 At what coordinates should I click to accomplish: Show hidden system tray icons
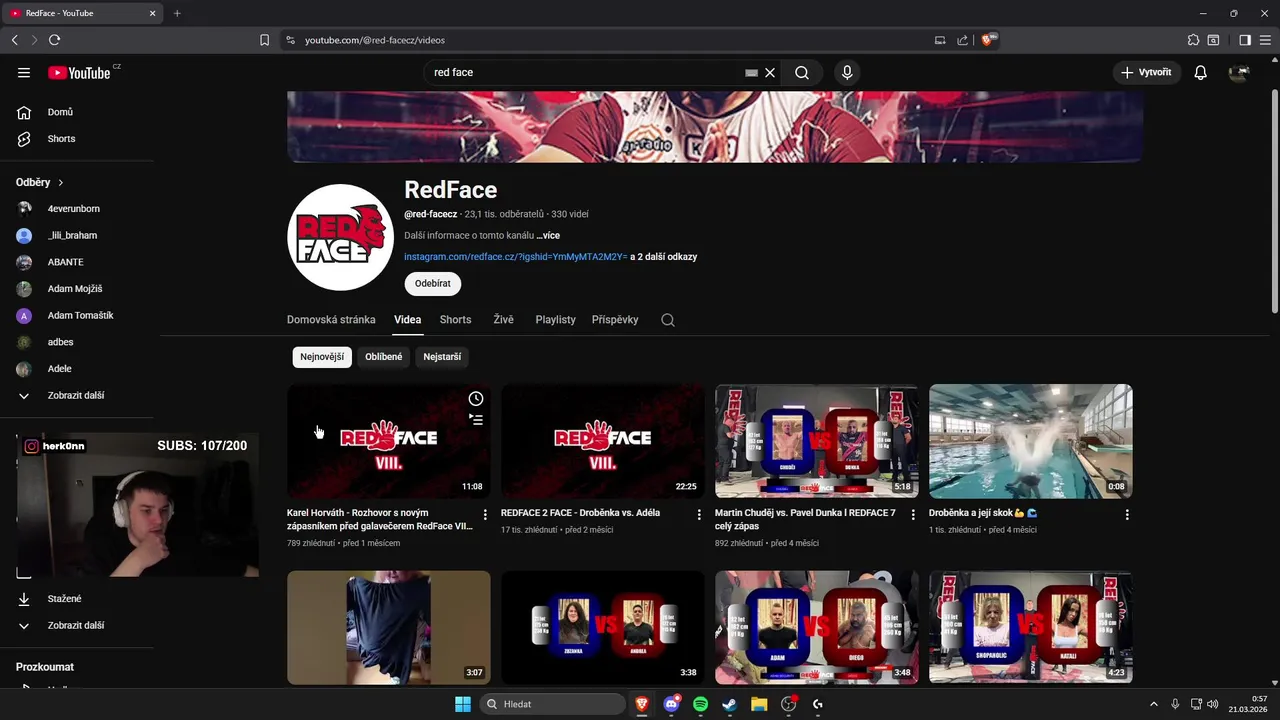pyautogui.click(x=1153, y=704)
